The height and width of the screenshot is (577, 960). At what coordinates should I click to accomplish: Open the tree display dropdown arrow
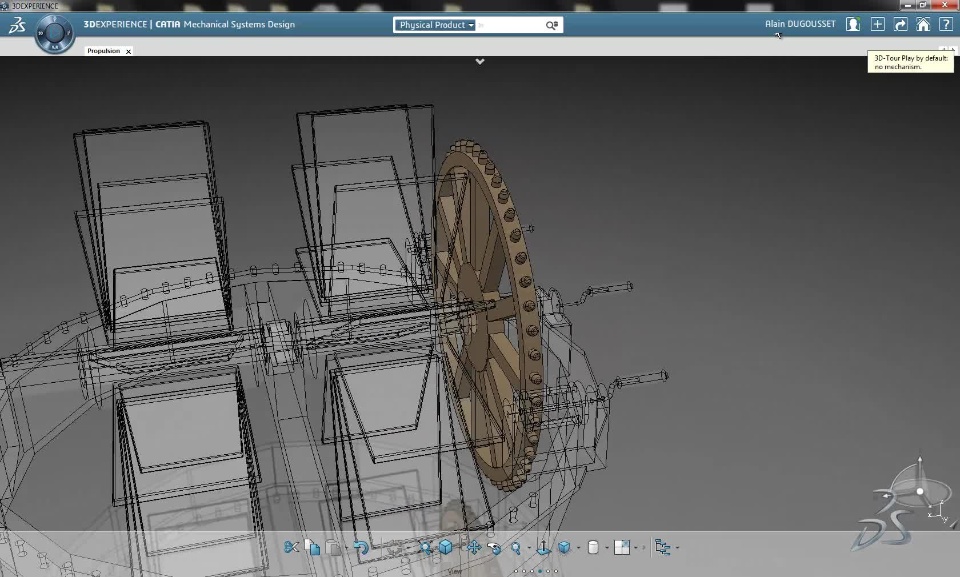coord(677,548)
